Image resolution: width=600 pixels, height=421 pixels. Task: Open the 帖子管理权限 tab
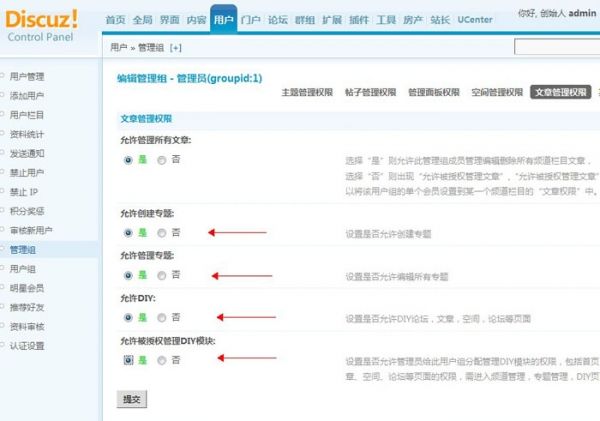(371, 92)
